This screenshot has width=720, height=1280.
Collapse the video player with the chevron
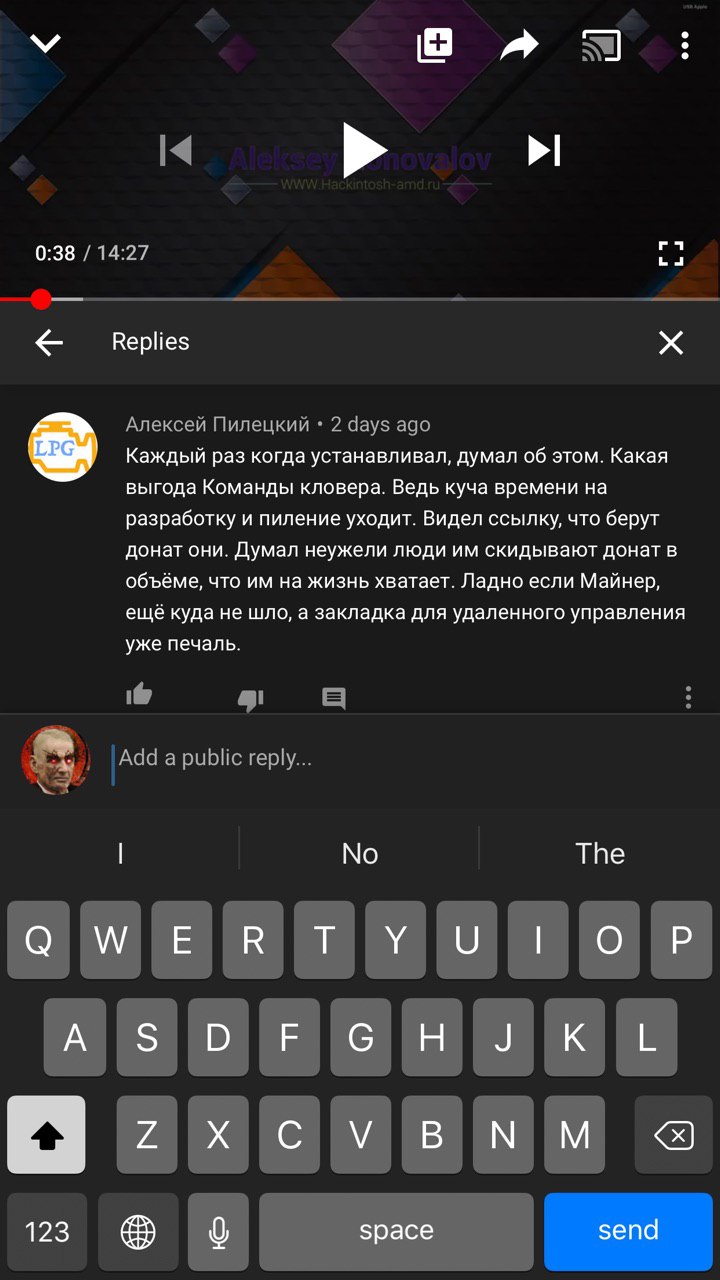coord(46,44)
